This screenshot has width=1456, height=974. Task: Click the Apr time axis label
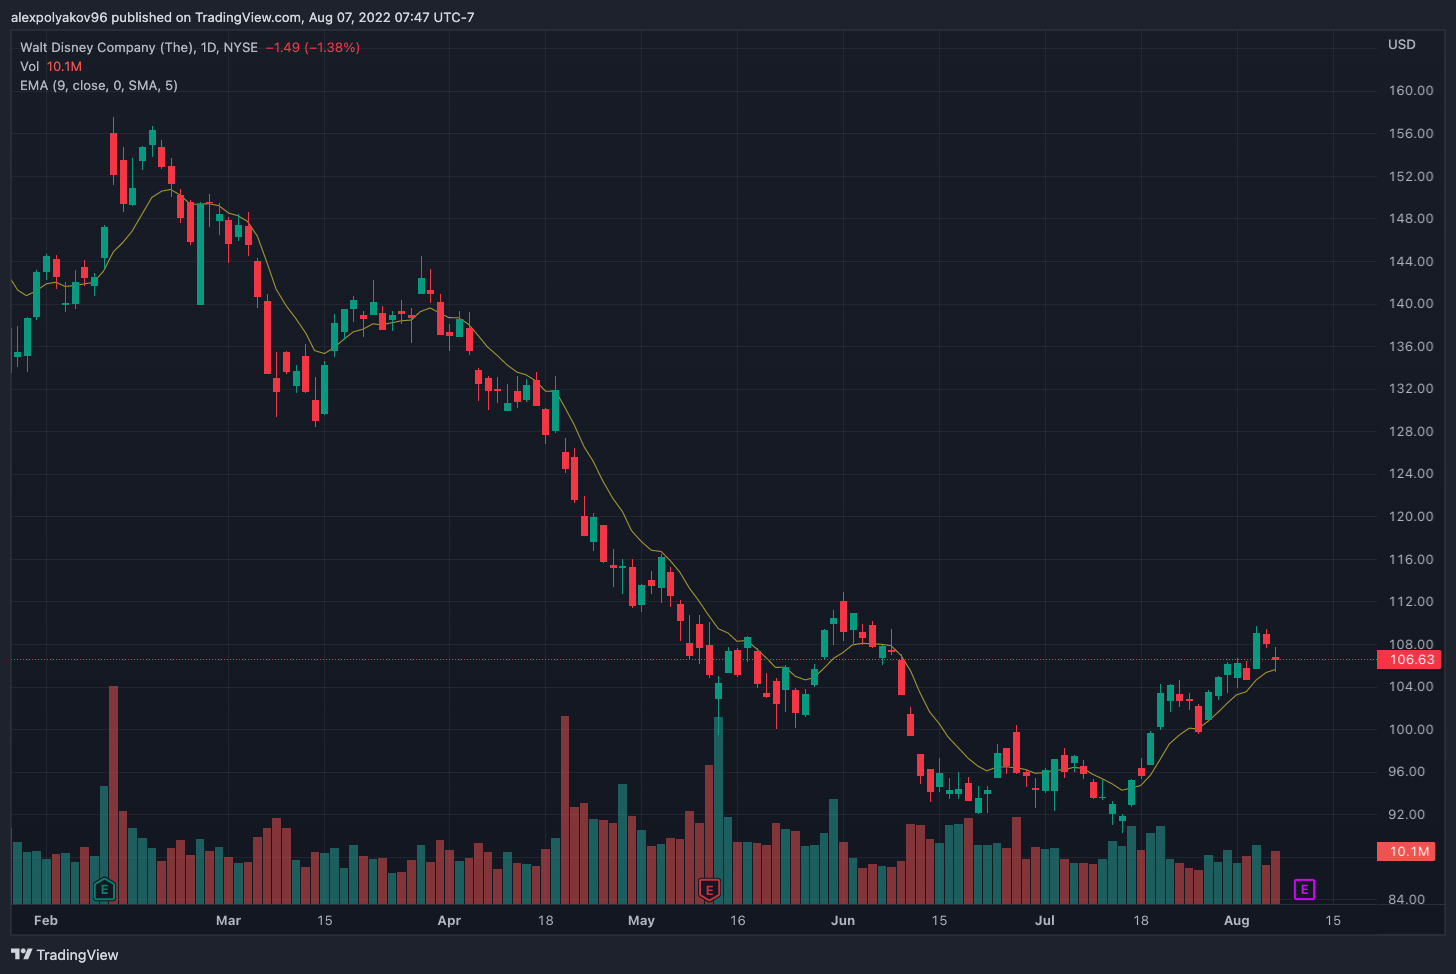coord(449,920)
